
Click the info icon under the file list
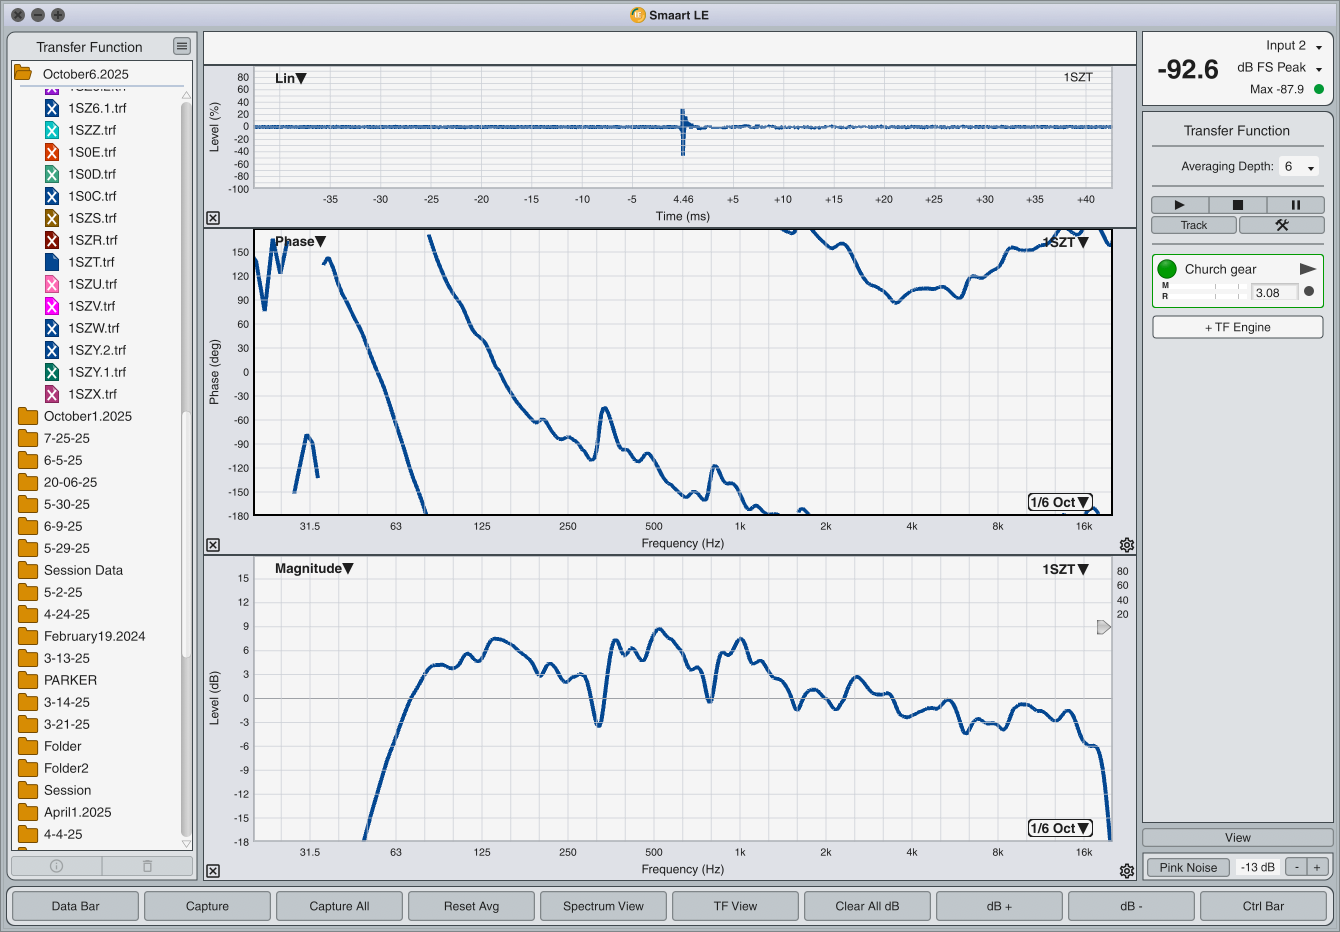[x=57, y=866]
